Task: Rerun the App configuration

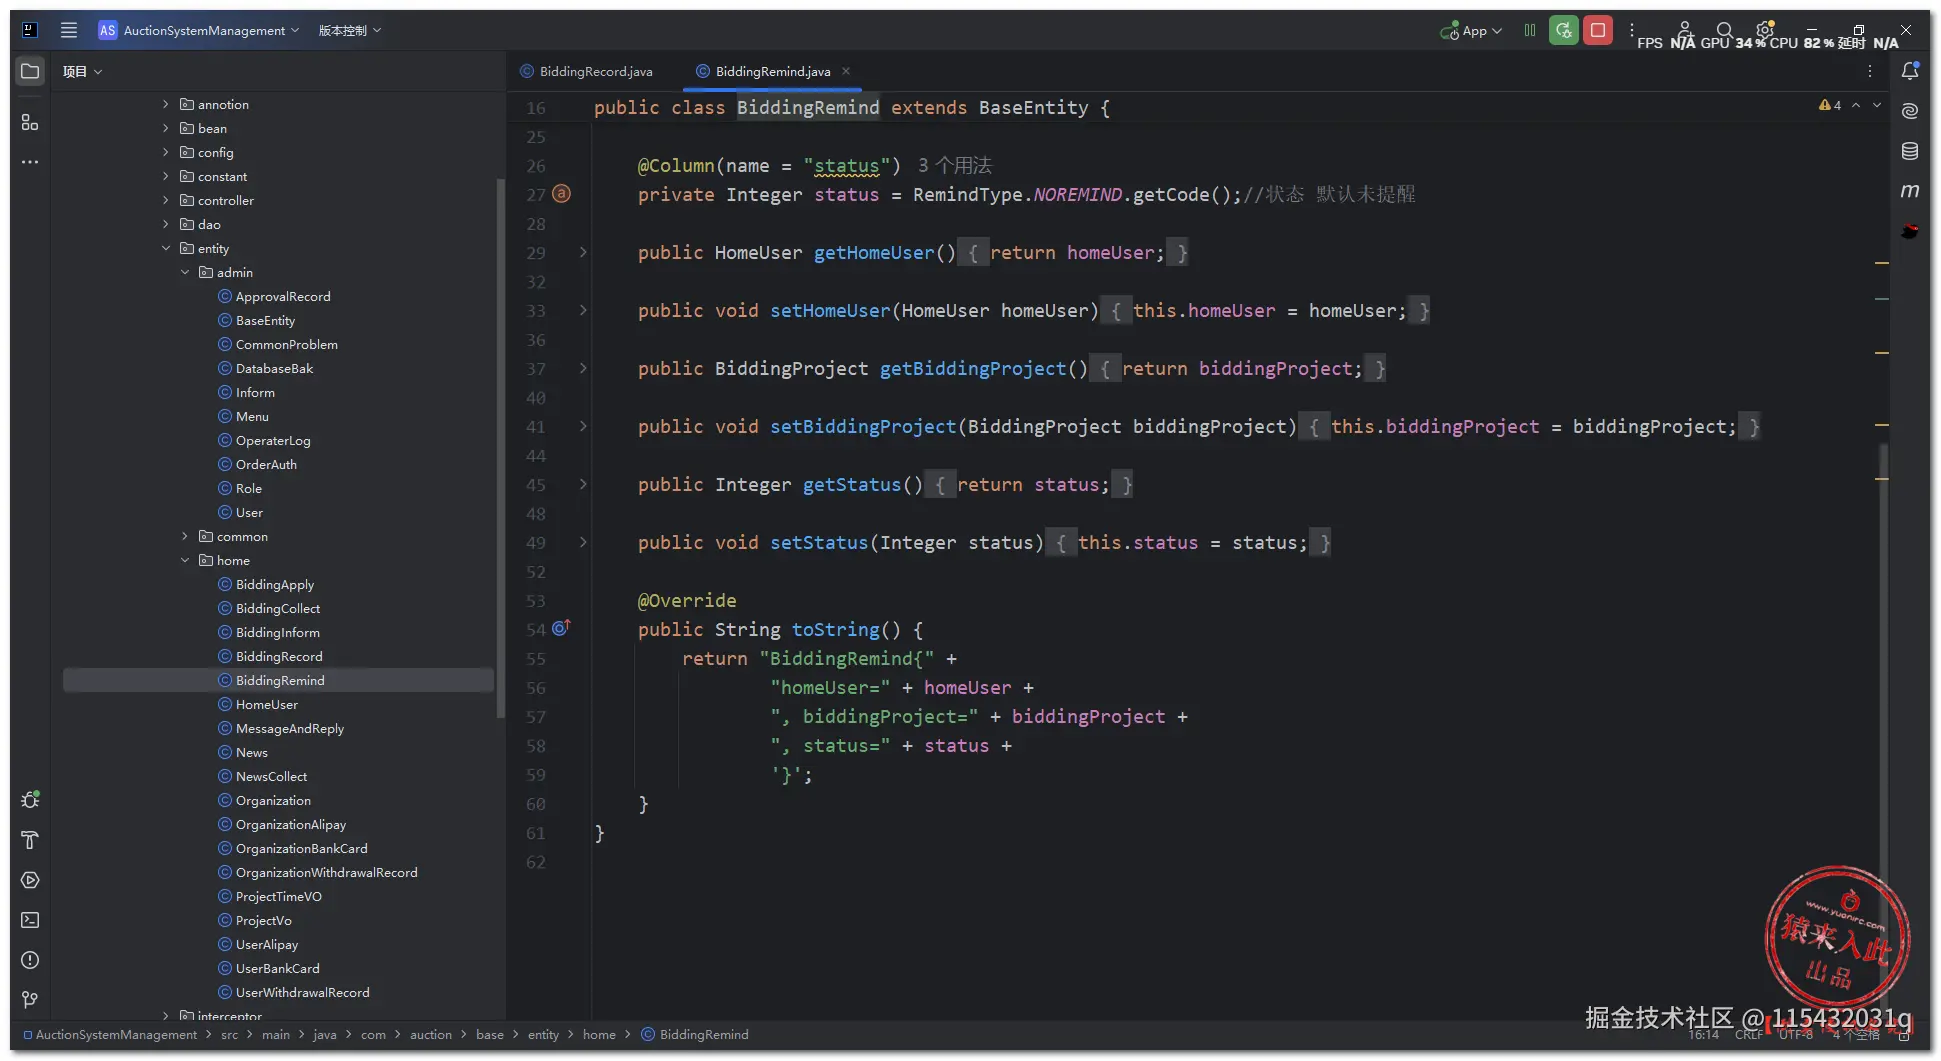Action: 1564,30
